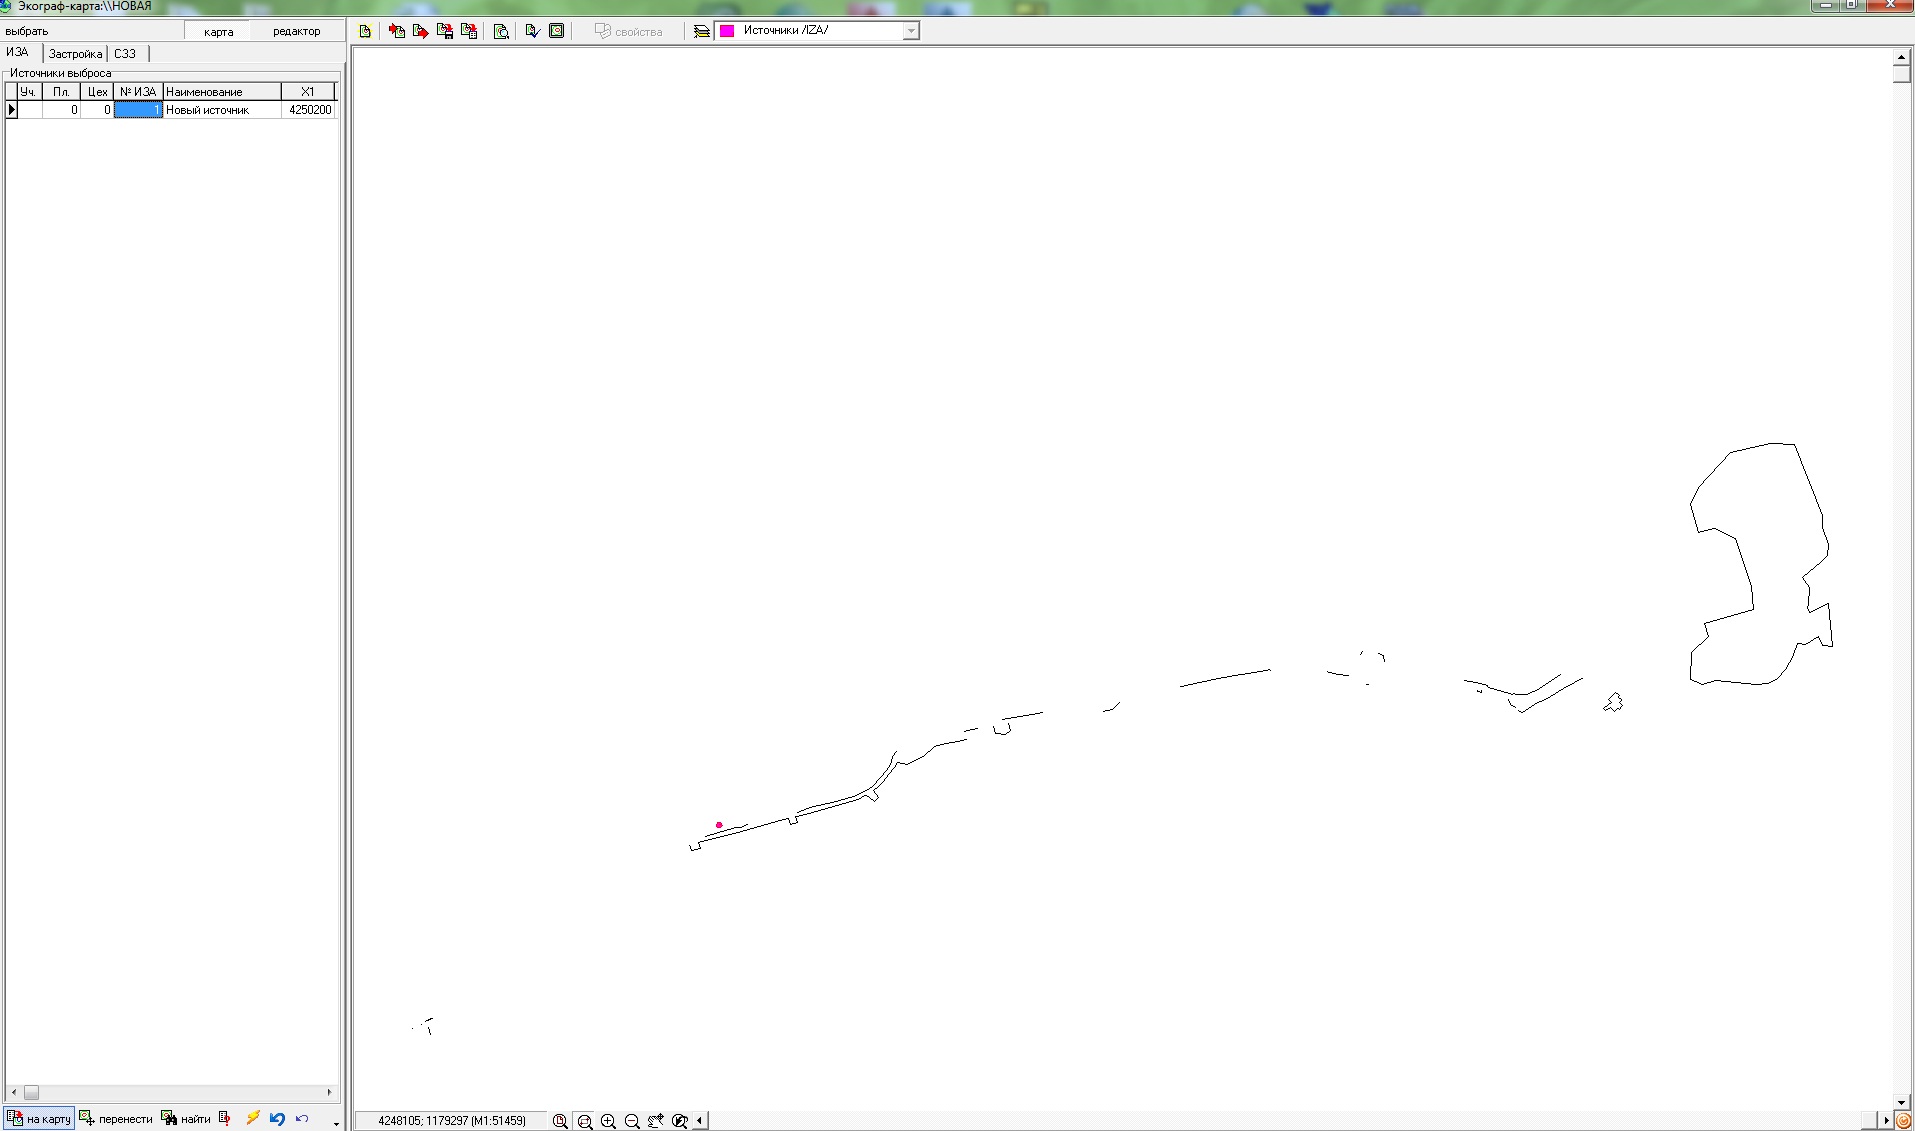Screen dimensions: 1915x1131
Task: Click the zoom in magnifier icon
Action: pos(608,1121)
